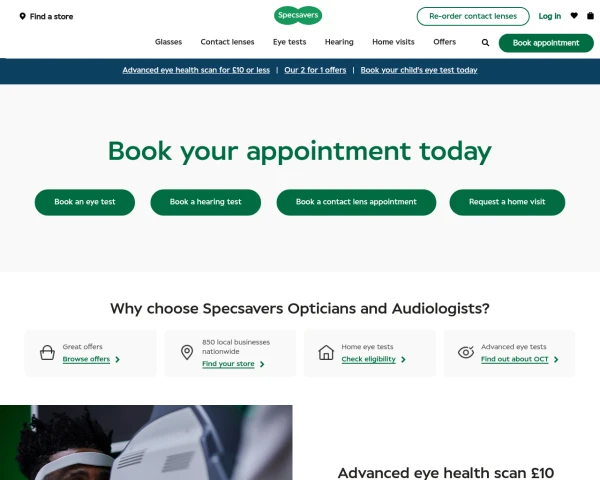Click the Specsavers logo
The width and height of the screenshot is (600, 480).
pos(298,16)
